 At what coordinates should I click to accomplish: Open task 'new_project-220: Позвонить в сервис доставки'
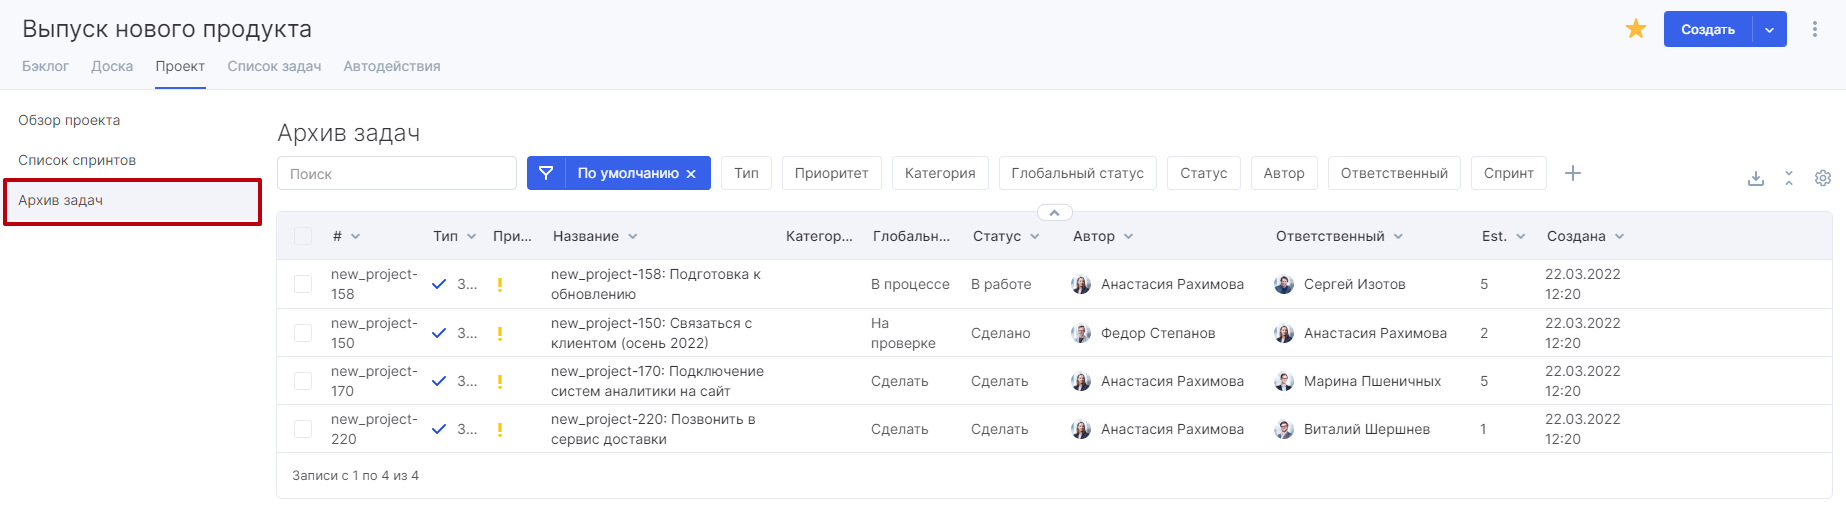click(653, 429)
